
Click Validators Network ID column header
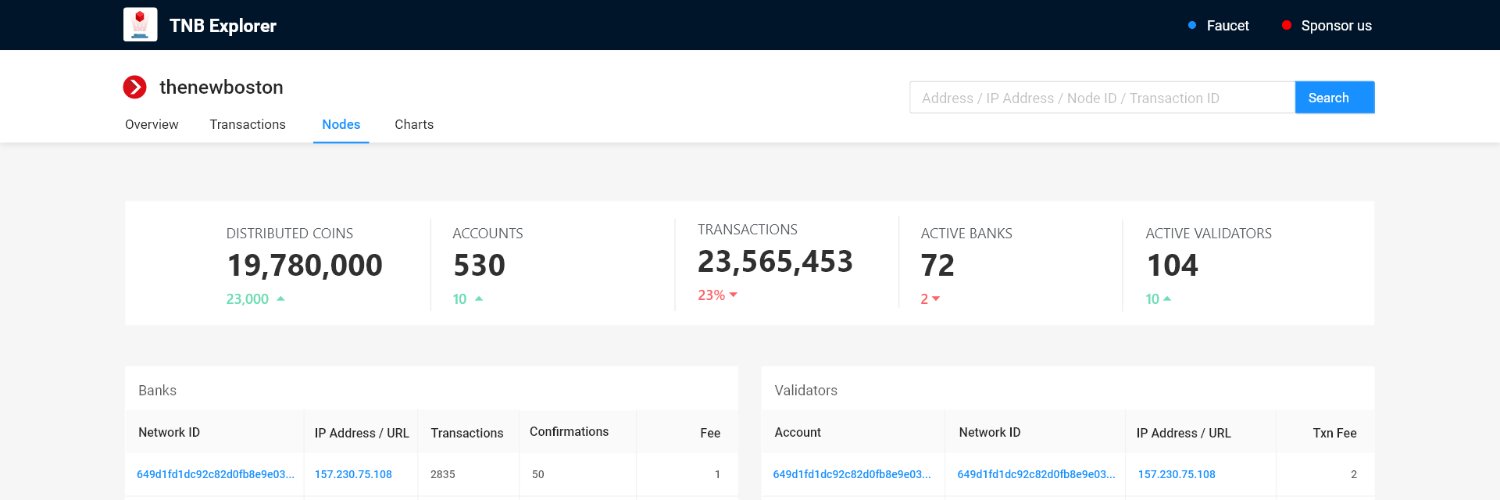[x=990, y=433]
